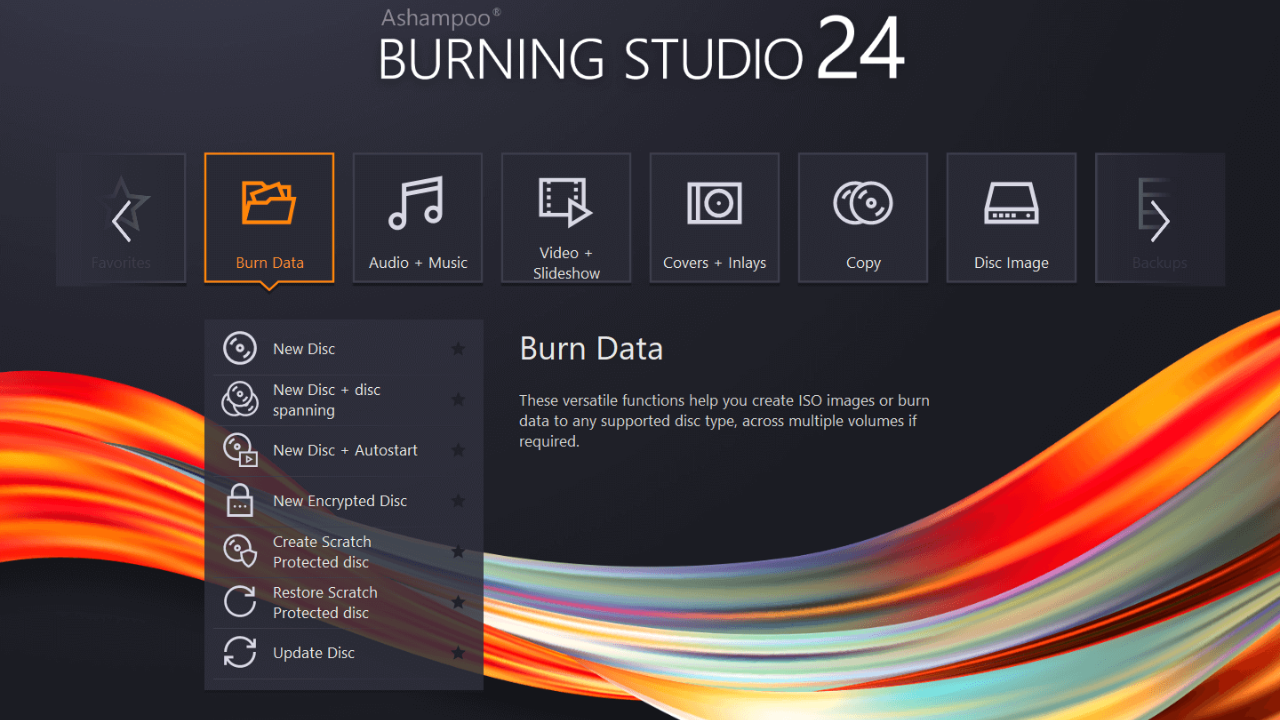Open the Disc Image category tile
The height and width of the screenshot is (720, 1280).
tap(1012, 218)
